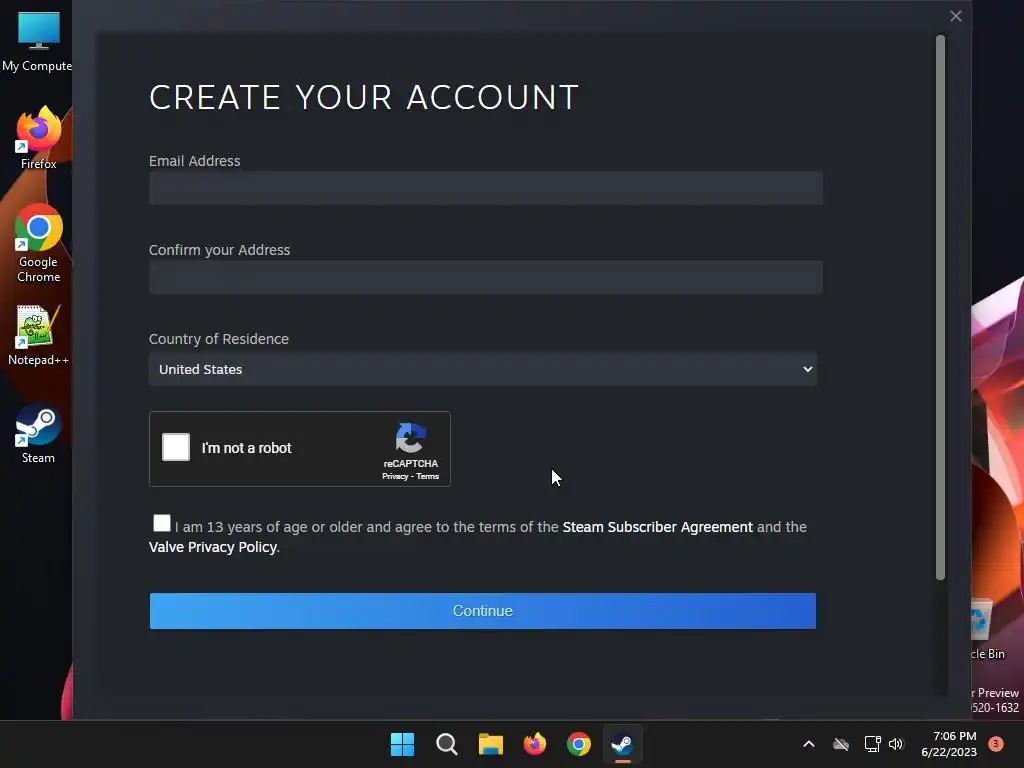Check the I'm not a robot box
This screenshot has height=768, width=1024.
pos(176,447)
